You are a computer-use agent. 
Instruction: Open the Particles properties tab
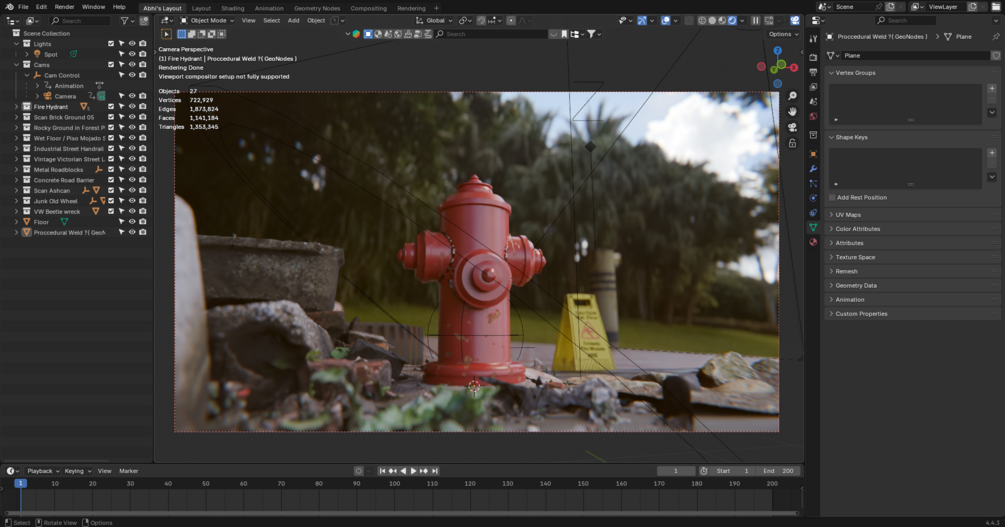[813, 183]
